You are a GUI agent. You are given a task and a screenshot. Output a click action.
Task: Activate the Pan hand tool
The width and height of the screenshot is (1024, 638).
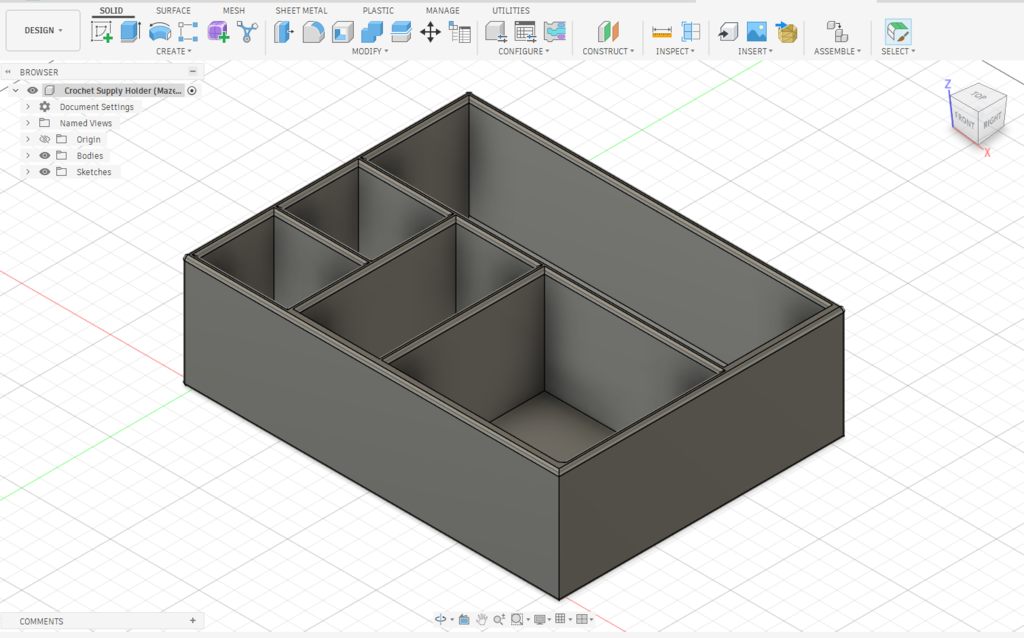pyautogui.click(x=482, y=619)
